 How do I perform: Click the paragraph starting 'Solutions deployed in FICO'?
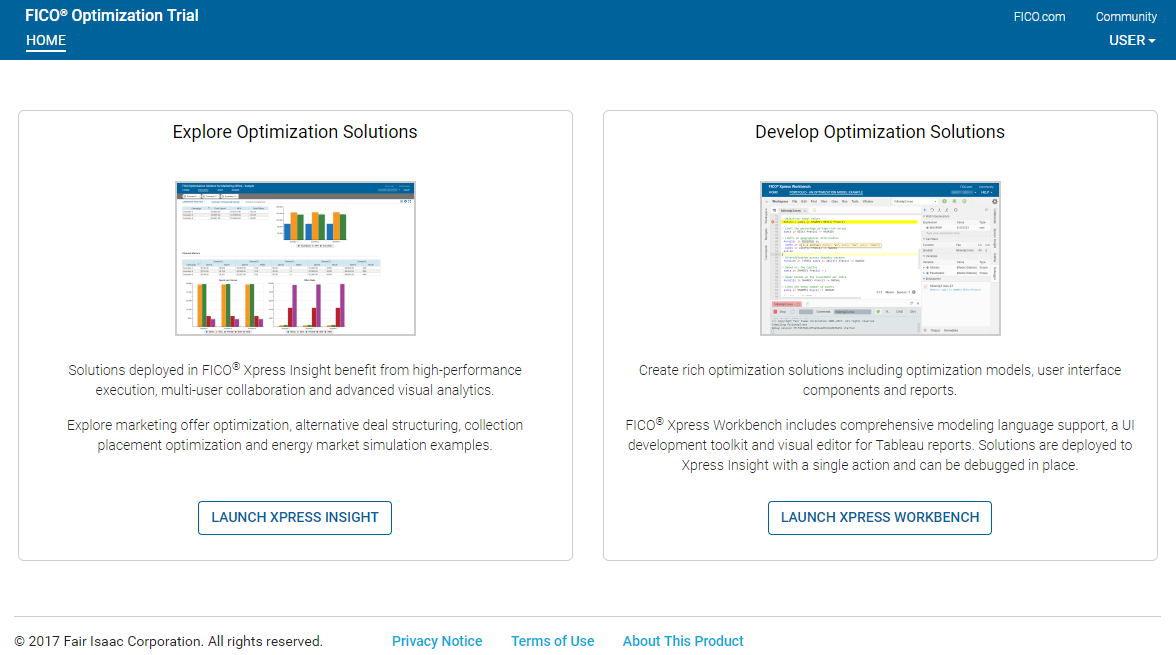coord(295,380)
